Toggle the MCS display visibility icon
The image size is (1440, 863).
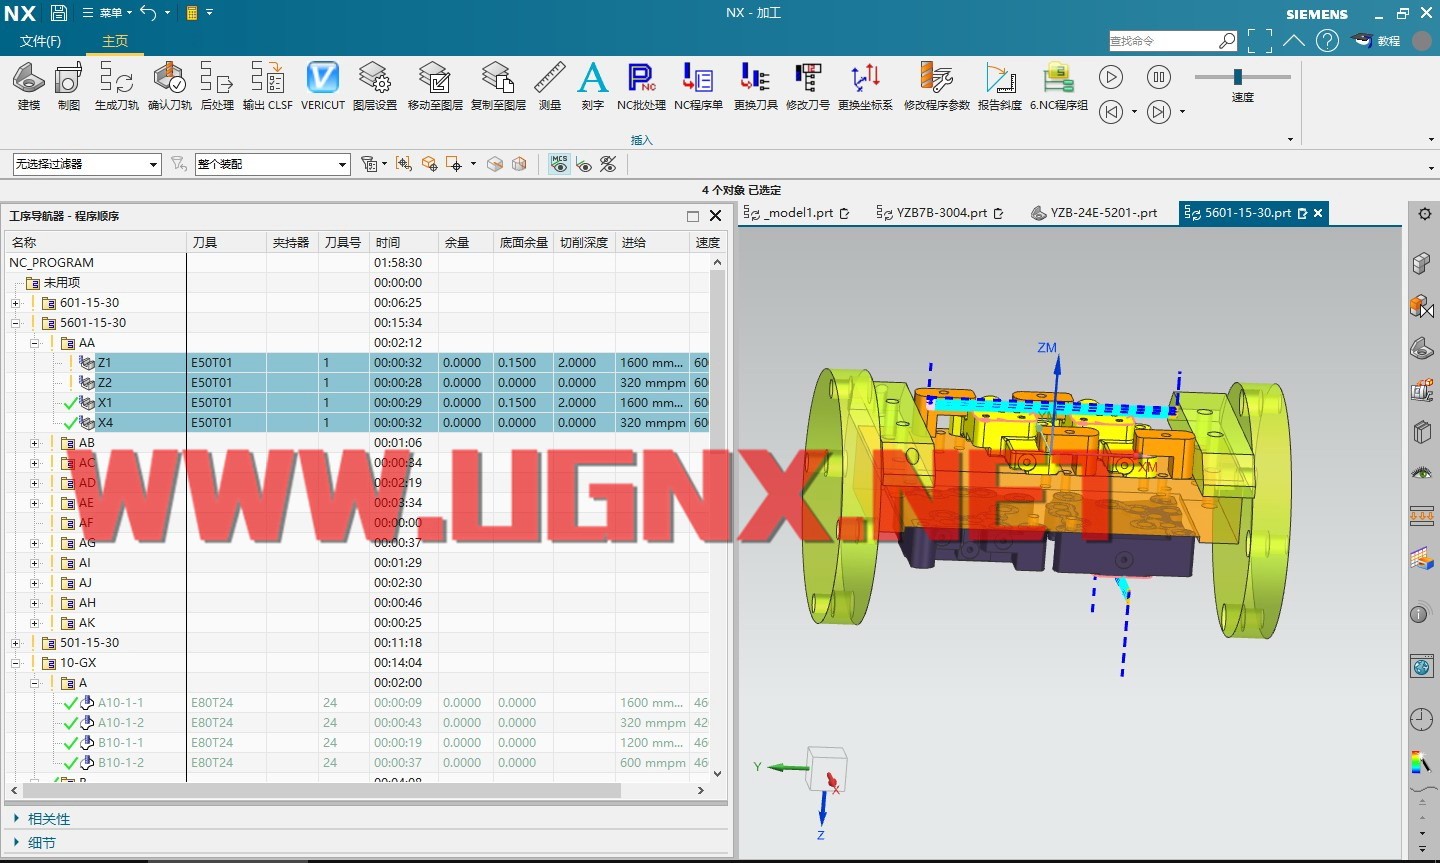point(559,164)
